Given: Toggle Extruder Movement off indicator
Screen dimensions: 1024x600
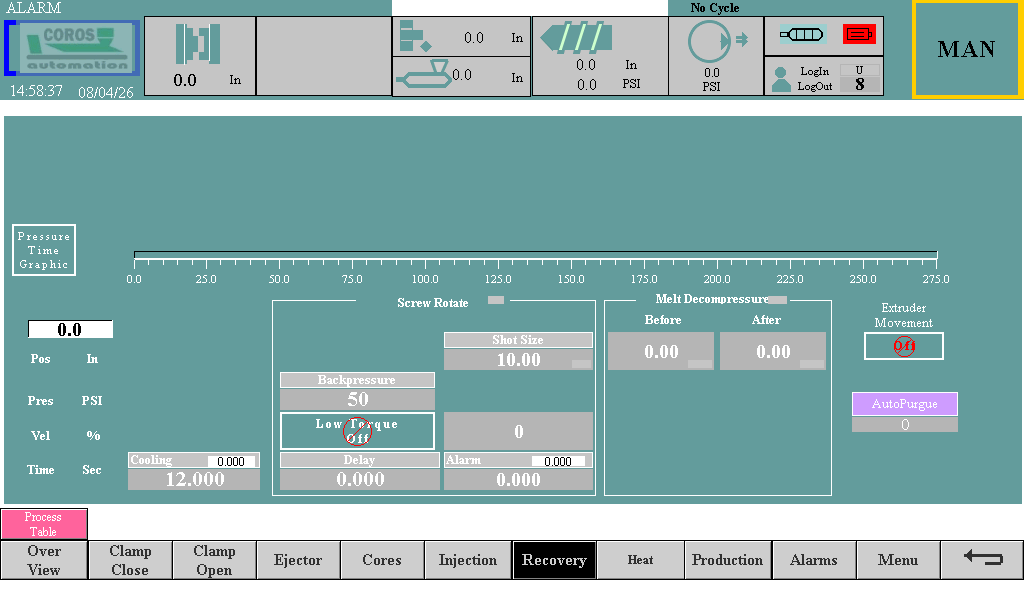Looking at the screenshot, I should (904, 346).
